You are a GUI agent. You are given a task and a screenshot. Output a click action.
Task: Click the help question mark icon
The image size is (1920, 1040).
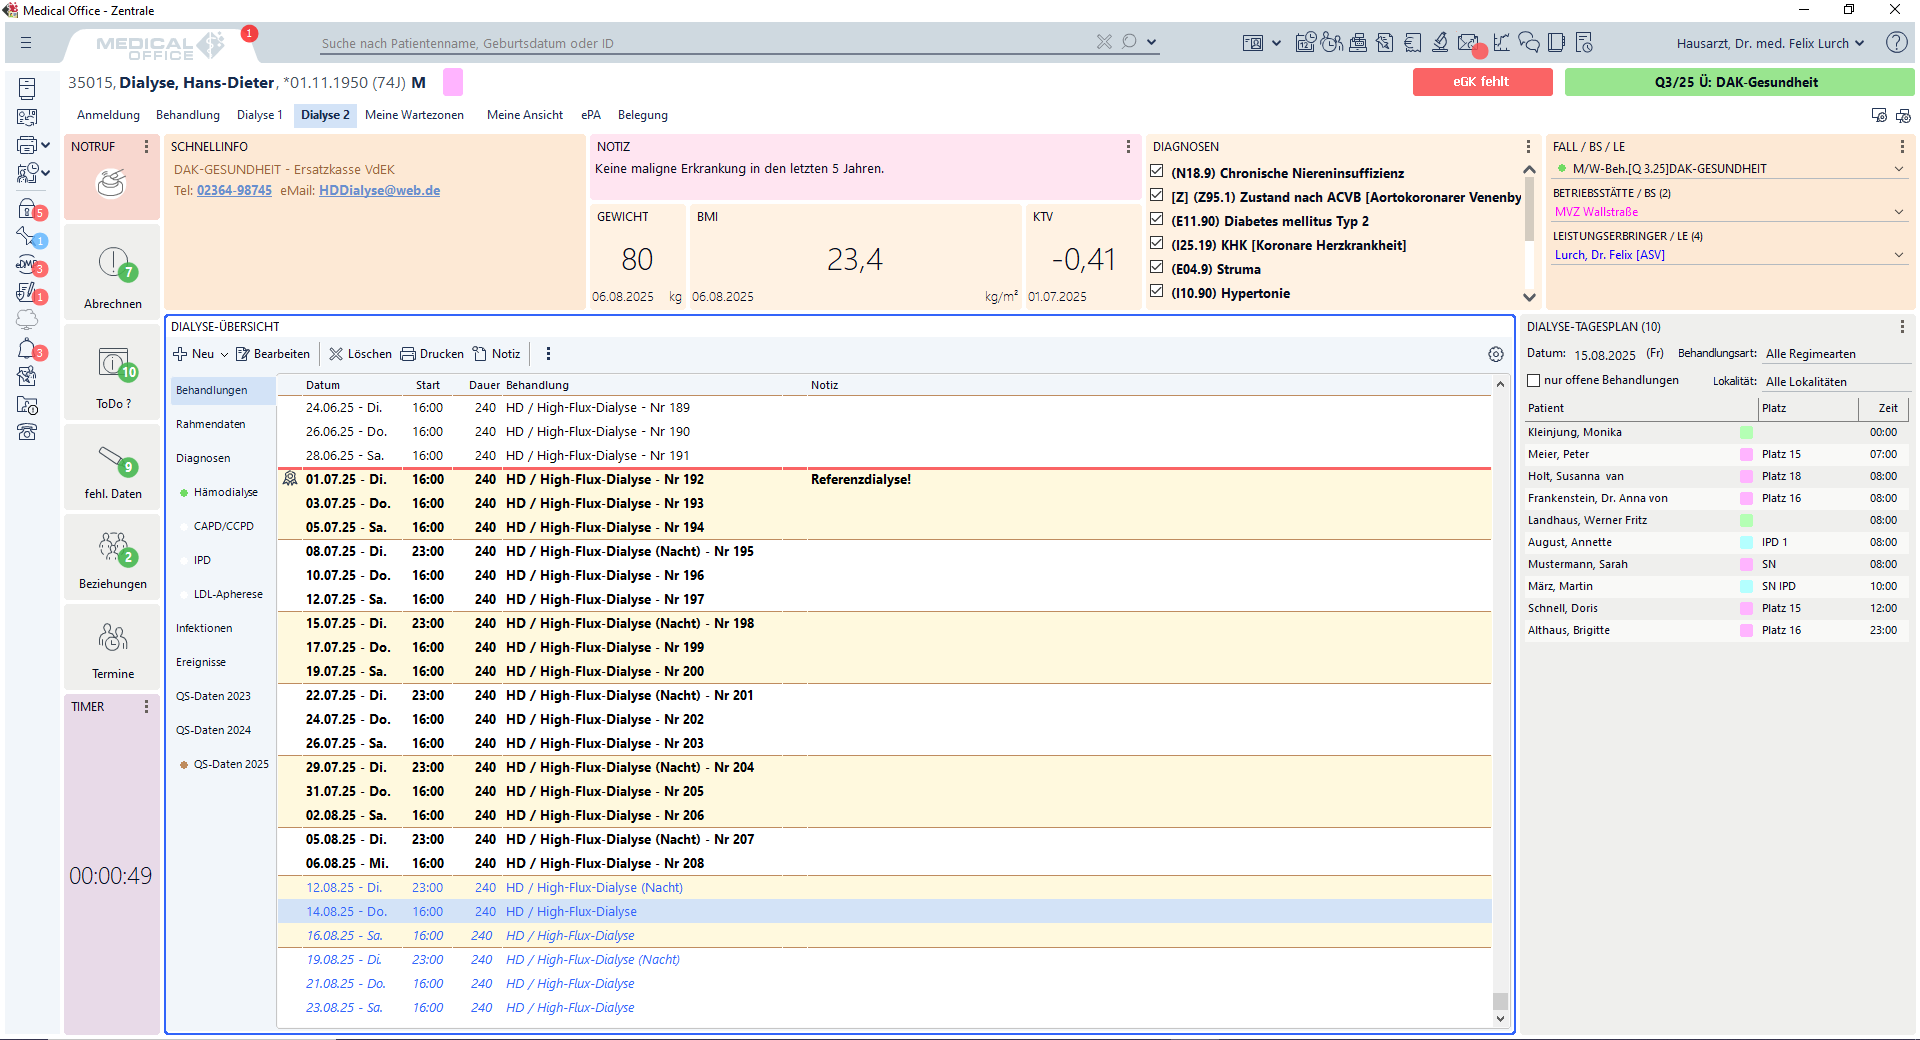click(1896, 42)
